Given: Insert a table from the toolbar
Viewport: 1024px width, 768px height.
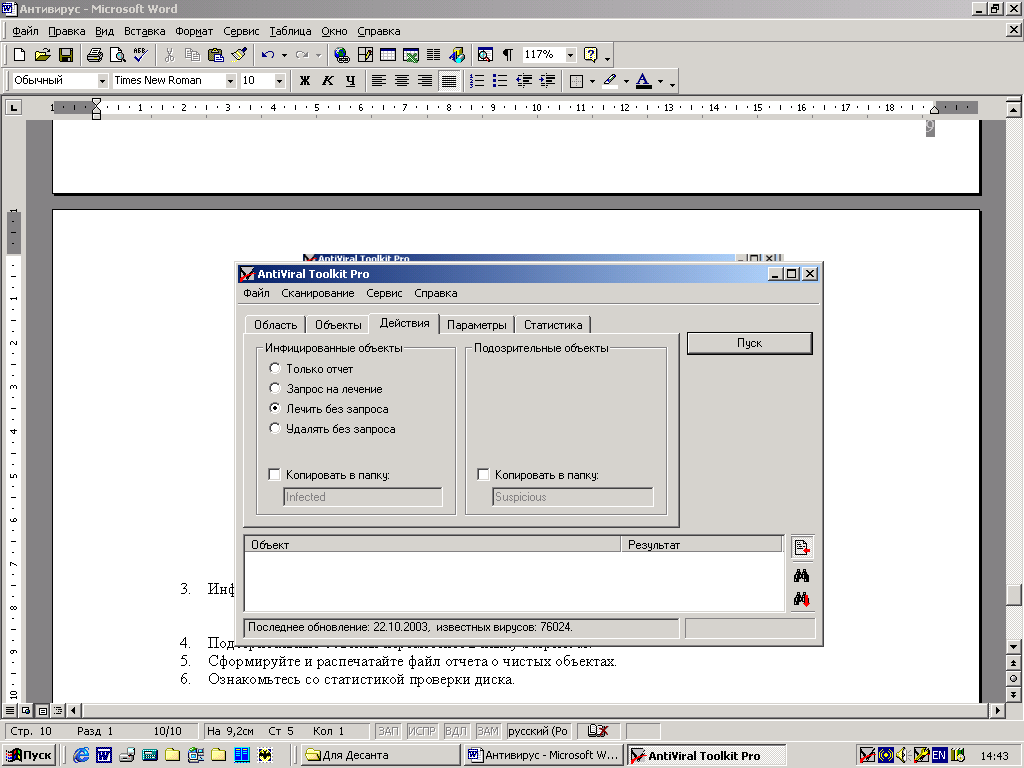Looking at the screenshot, I should (388, 55).
